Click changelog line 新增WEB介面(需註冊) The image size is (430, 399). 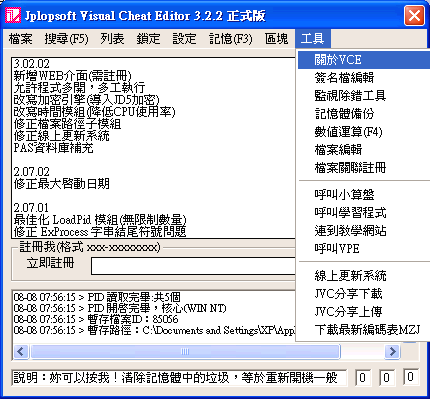pos(73,76)
